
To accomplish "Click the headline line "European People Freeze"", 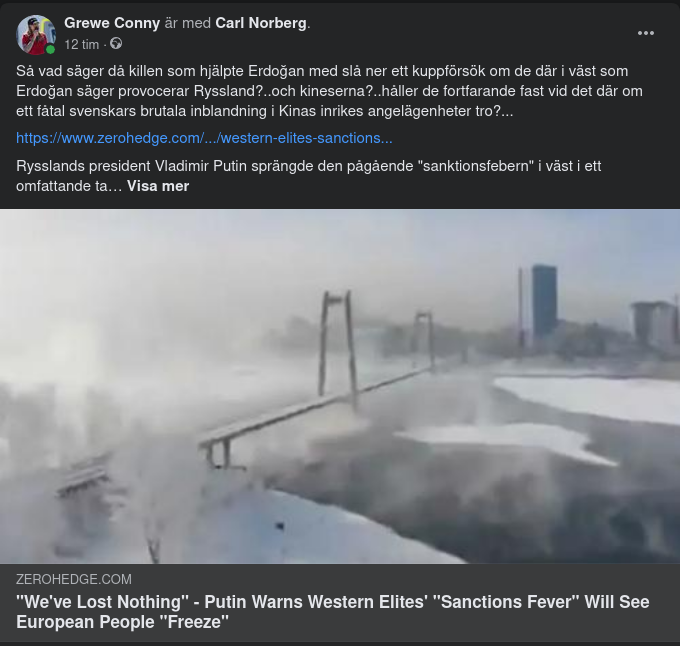I will (x=122, y=622).
